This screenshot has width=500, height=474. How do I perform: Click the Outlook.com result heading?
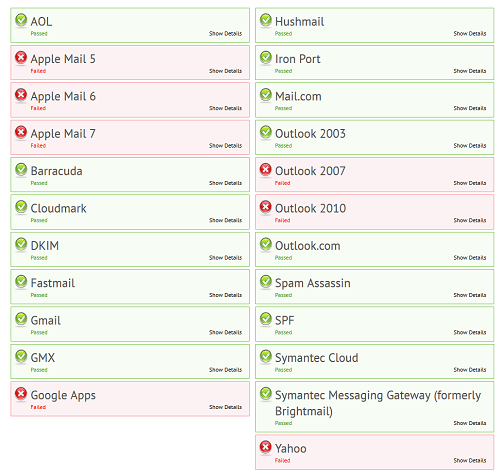coord(307,246)
